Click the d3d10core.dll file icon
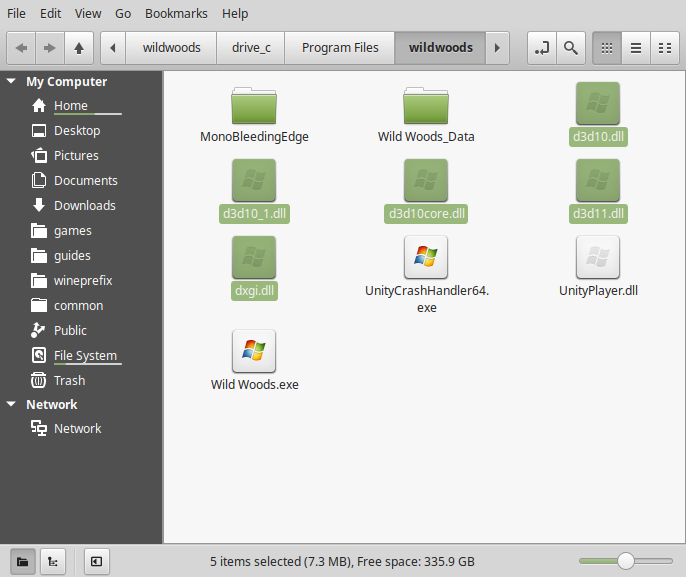This screenshot has height=577, width=686. 426,181
